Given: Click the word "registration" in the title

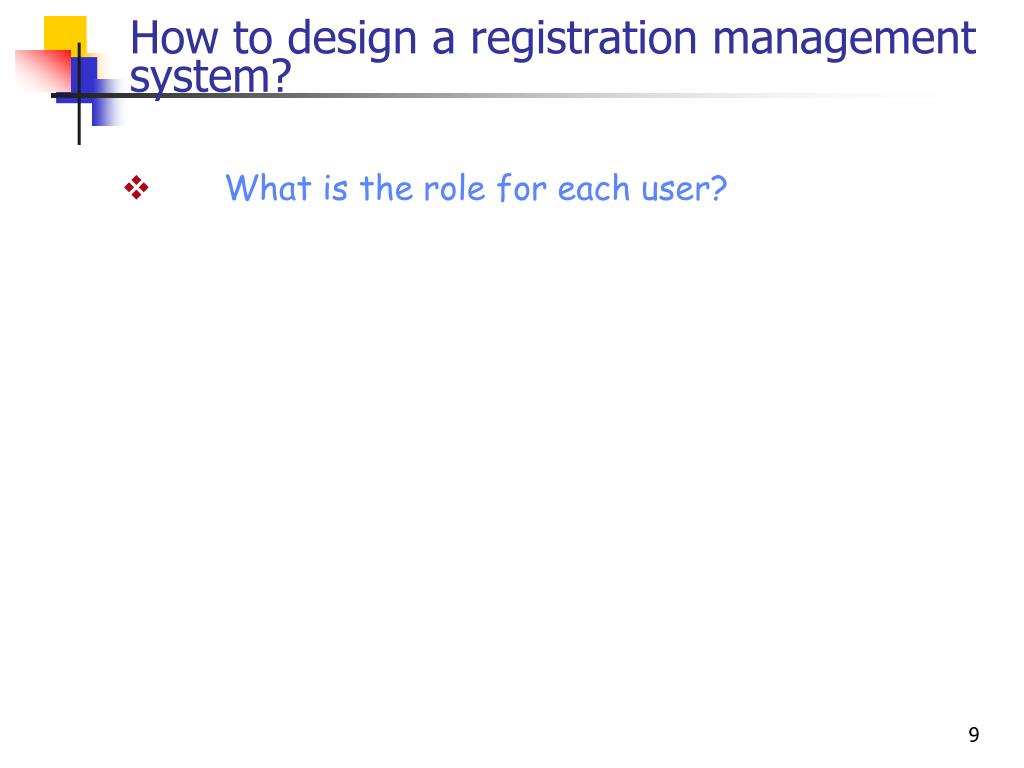Looking at the screenshot, I should point(584,39).
